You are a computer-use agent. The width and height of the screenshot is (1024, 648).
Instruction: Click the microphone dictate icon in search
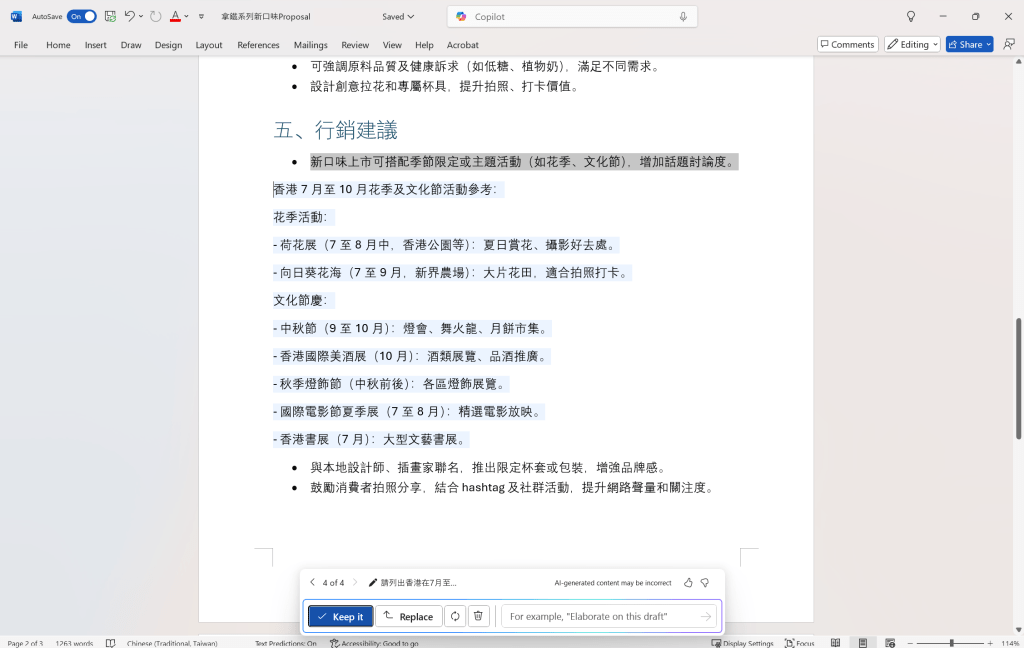click(x=683, y=16)
